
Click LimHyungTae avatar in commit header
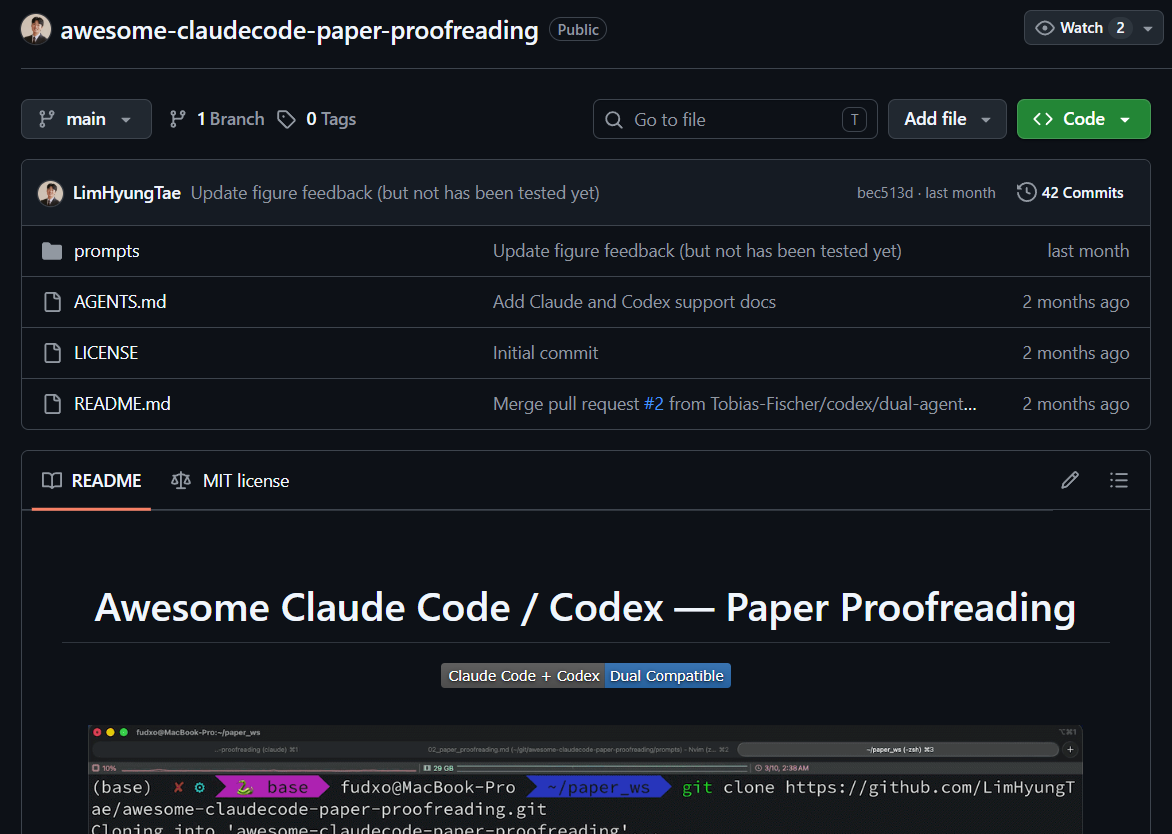(50, 193)
